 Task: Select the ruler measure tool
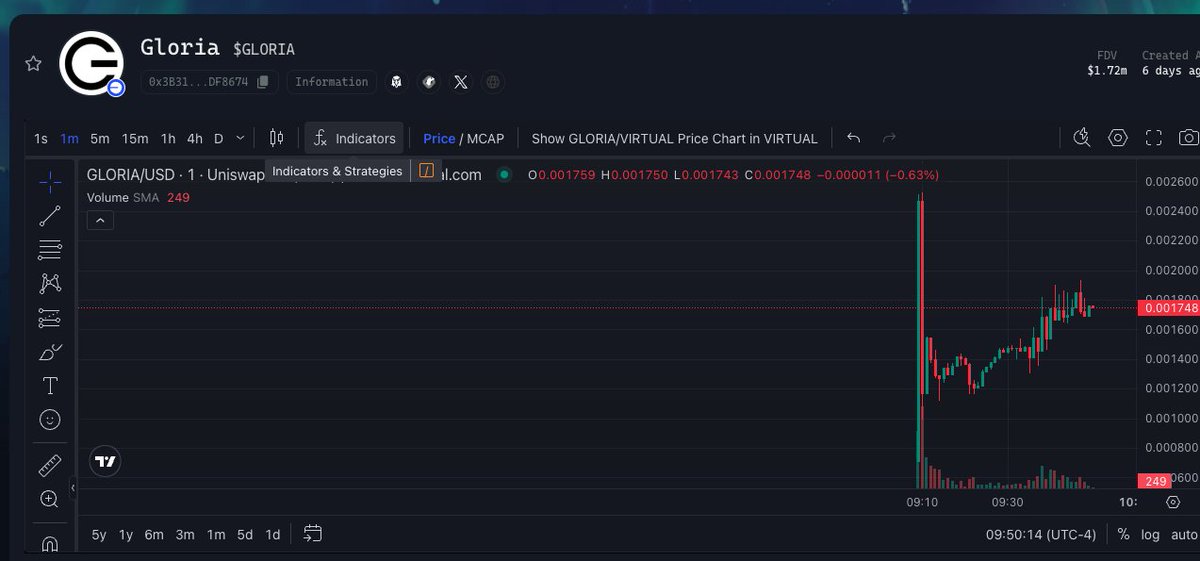point(50,465)
